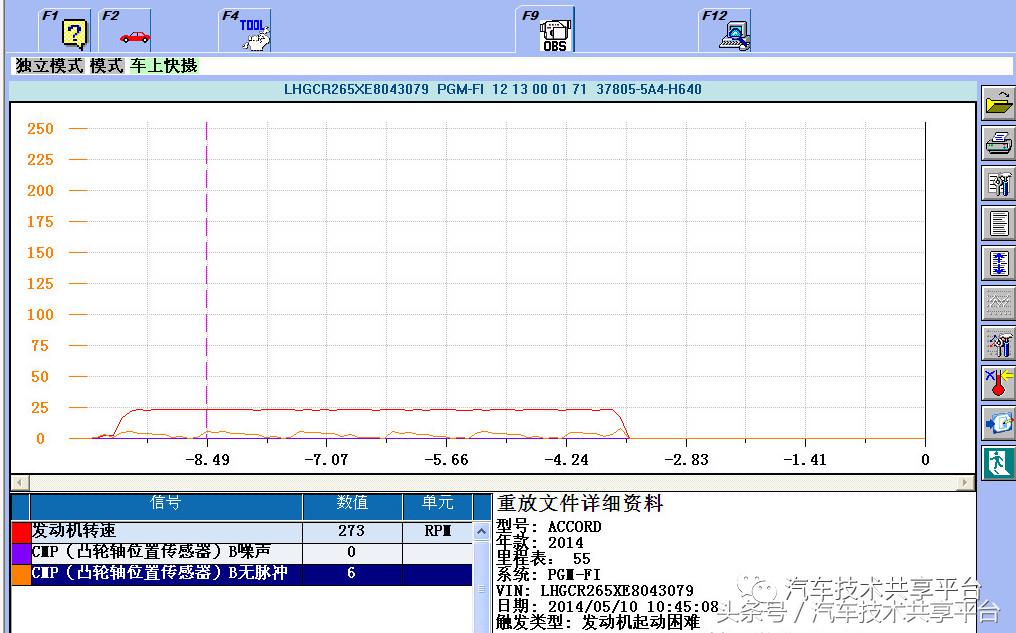Click the 独立模式 label
1016x633 pixels.
pos(50,66)
